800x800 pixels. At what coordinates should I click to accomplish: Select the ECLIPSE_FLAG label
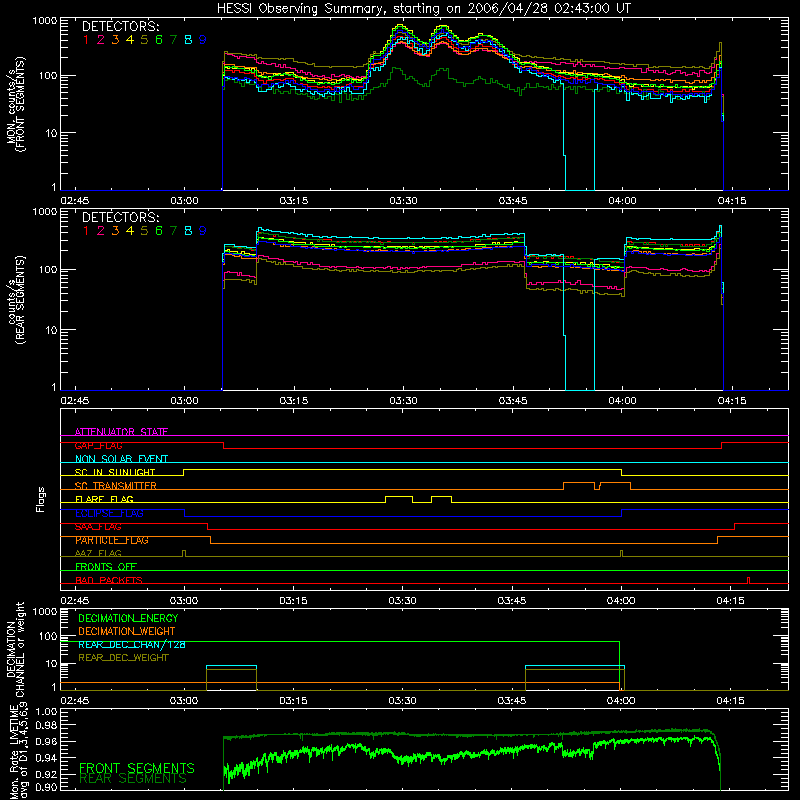[x=109, y=513]
